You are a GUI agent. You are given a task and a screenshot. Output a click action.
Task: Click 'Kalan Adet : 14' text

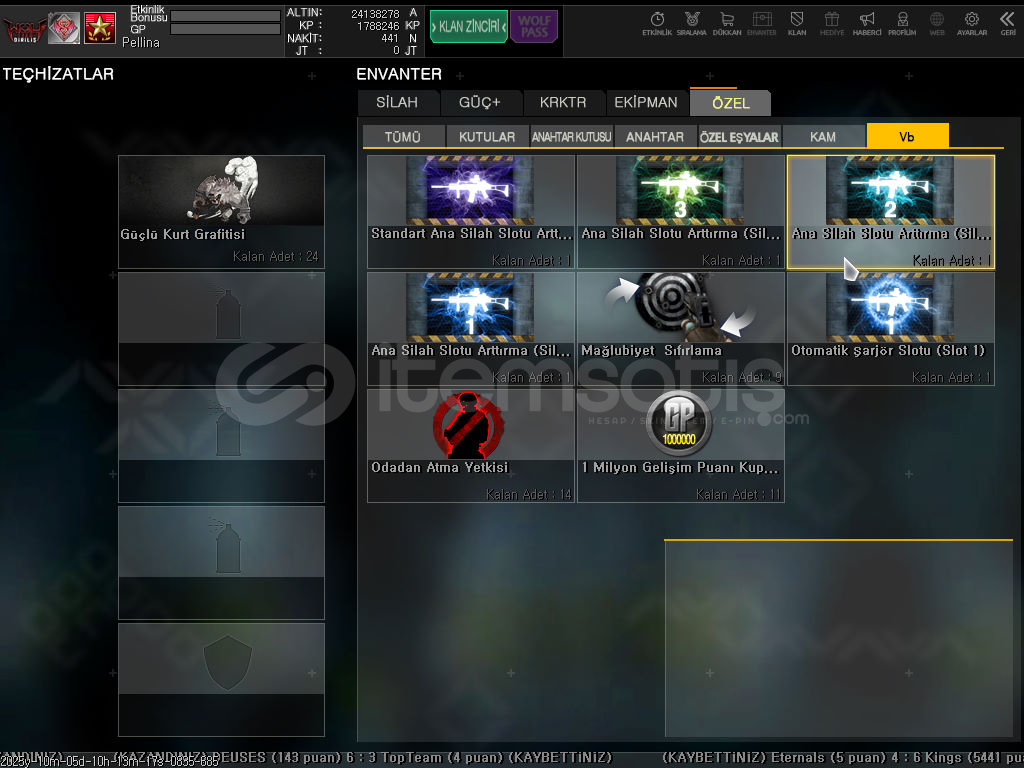pyautogui.click(x=528, y=495)
